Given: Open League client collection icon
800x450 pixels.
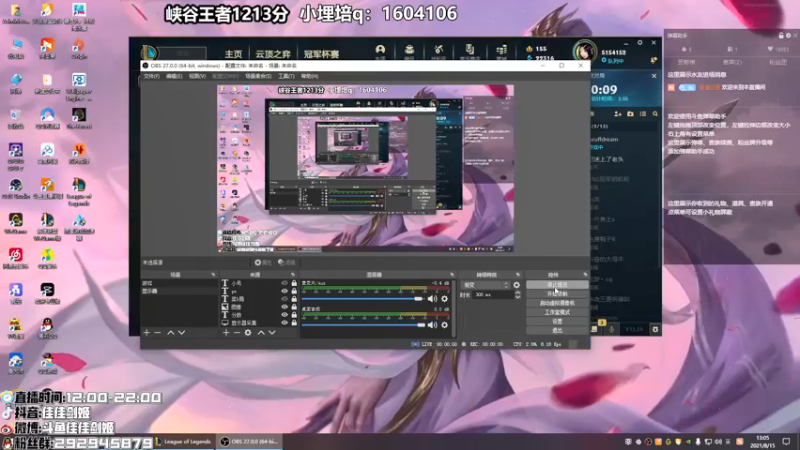Looking at the screenshot, I should pos(409,51).
